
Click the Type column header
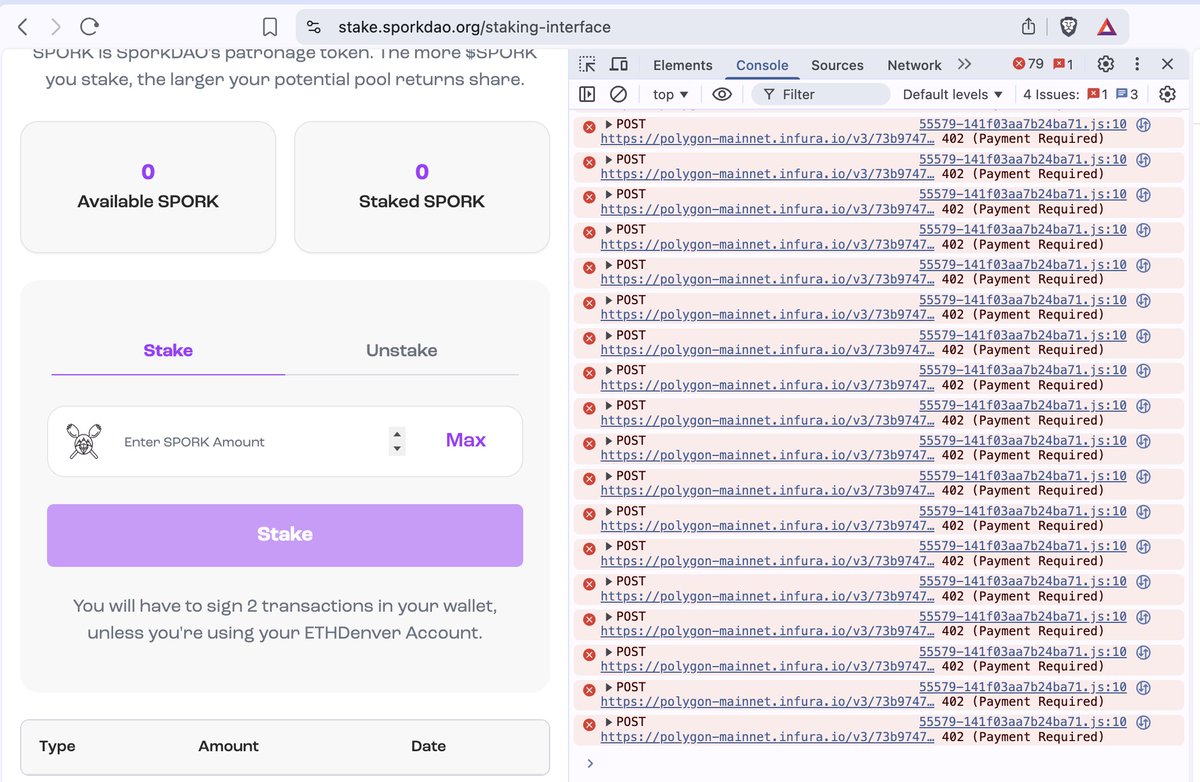pos(57,746)
